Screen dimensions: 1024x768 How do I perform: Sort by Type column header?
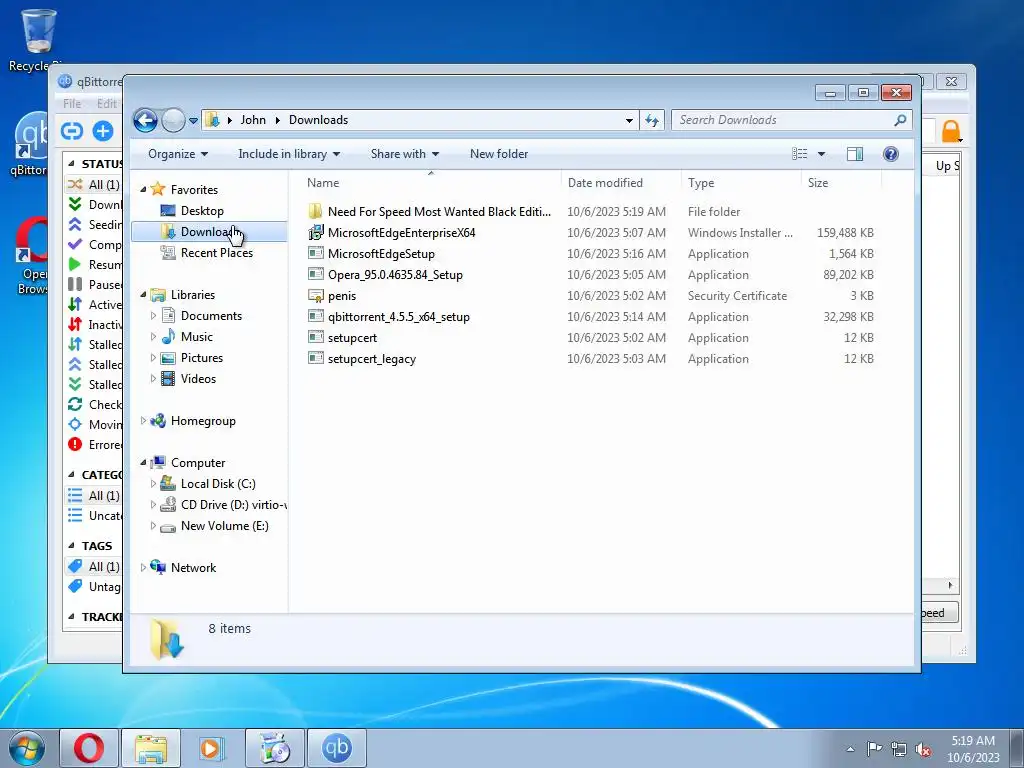[741, 183]
